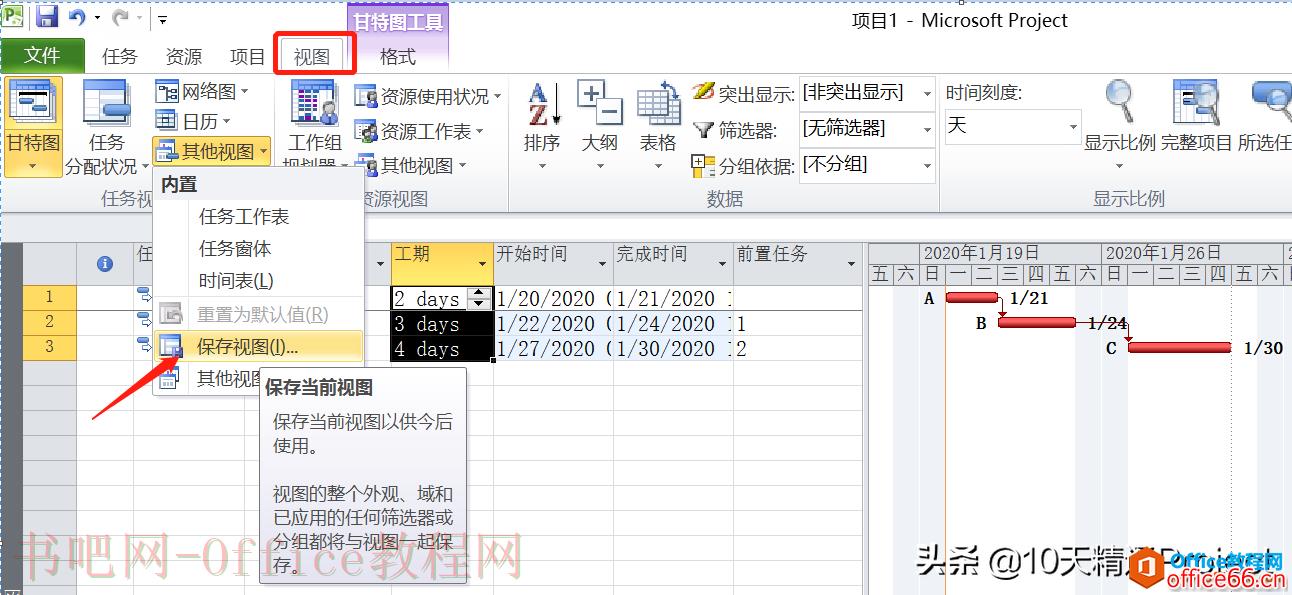Viewport: 1292px width, 595px height.
Task: Click Gantt bar for task B
Action: point(1037,322)
